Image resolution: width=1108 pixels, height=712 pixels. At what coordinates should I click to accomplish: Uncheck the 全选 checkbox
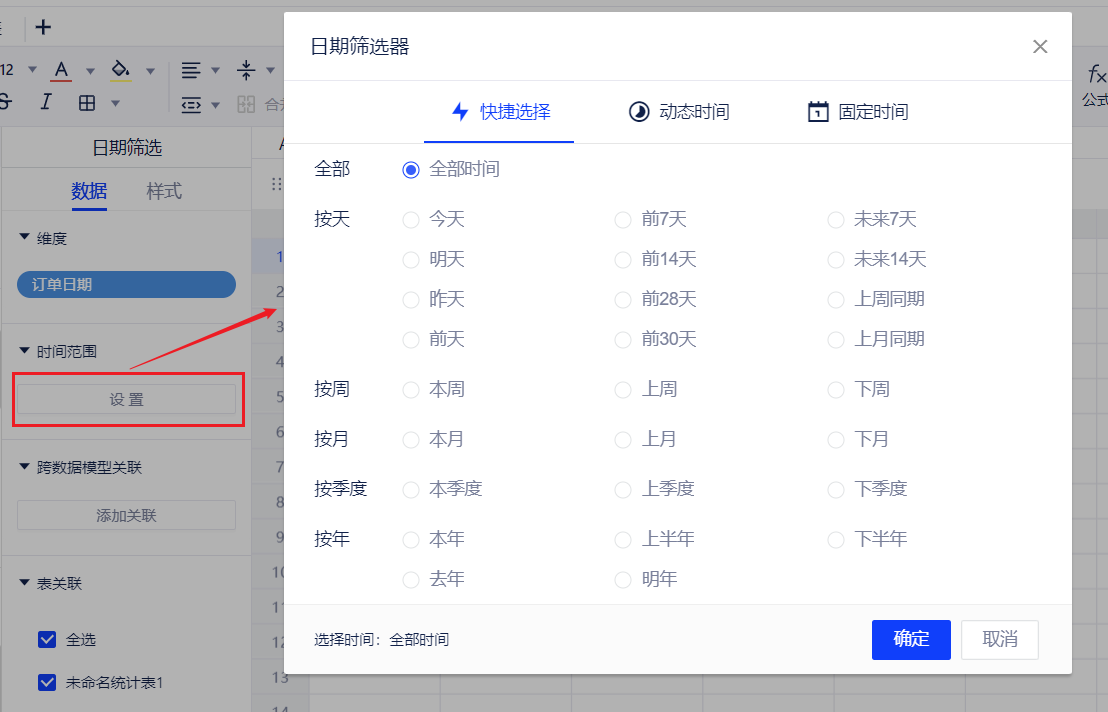pyautogui.click(x=47, y=640)
